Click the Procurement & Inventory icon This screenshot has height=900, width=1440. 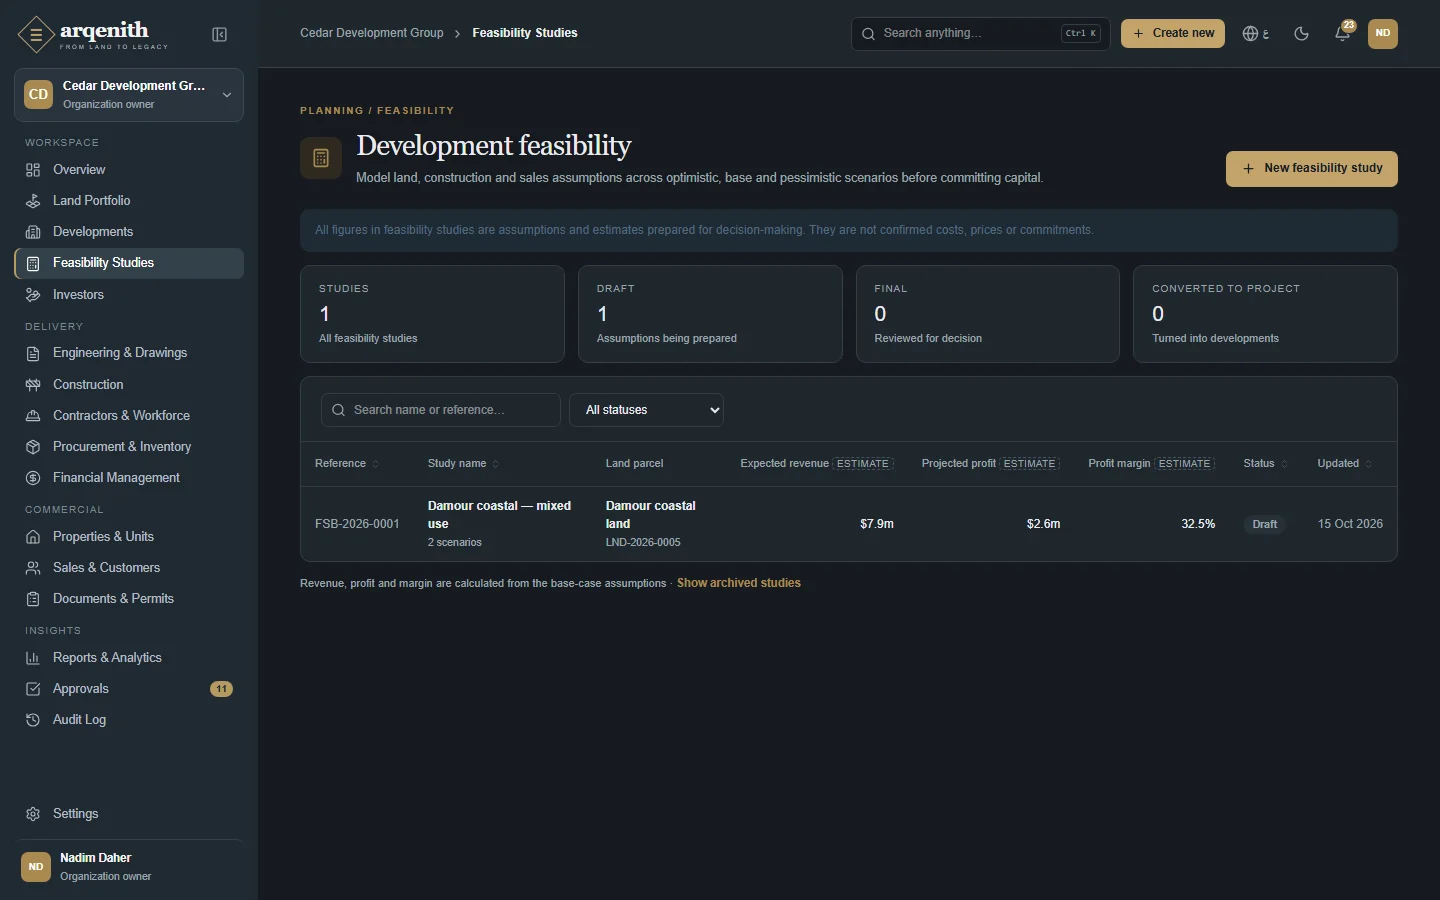[x=33, y=447]
